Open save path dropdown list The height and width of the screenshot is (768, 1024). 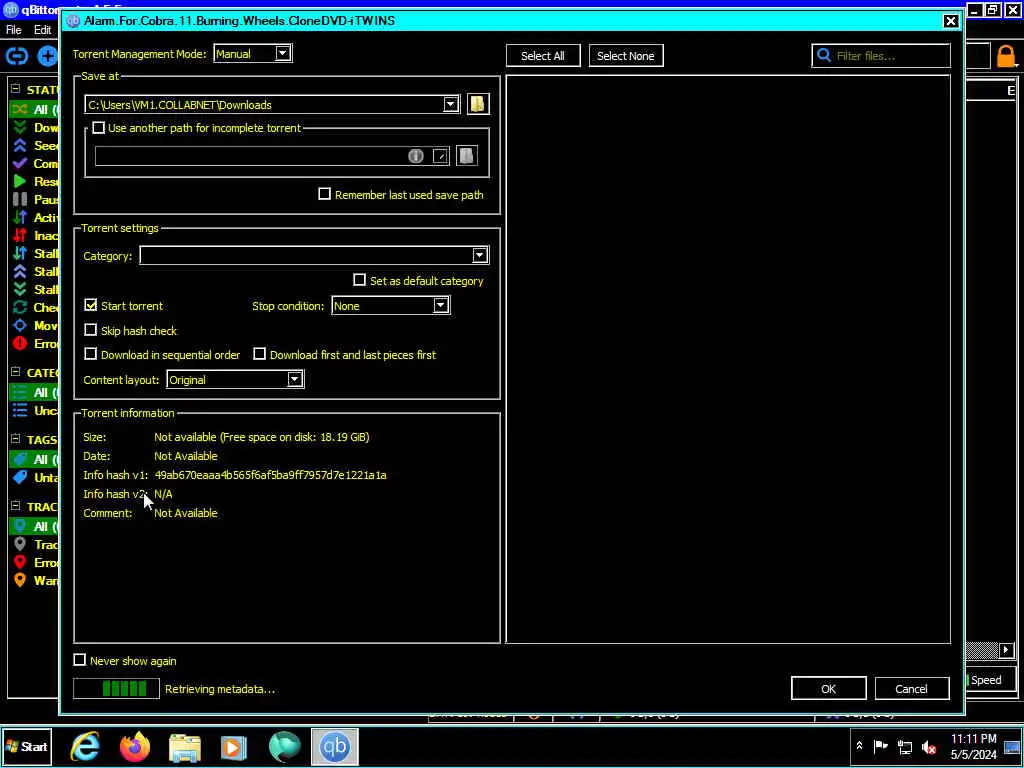click(451, 104)
